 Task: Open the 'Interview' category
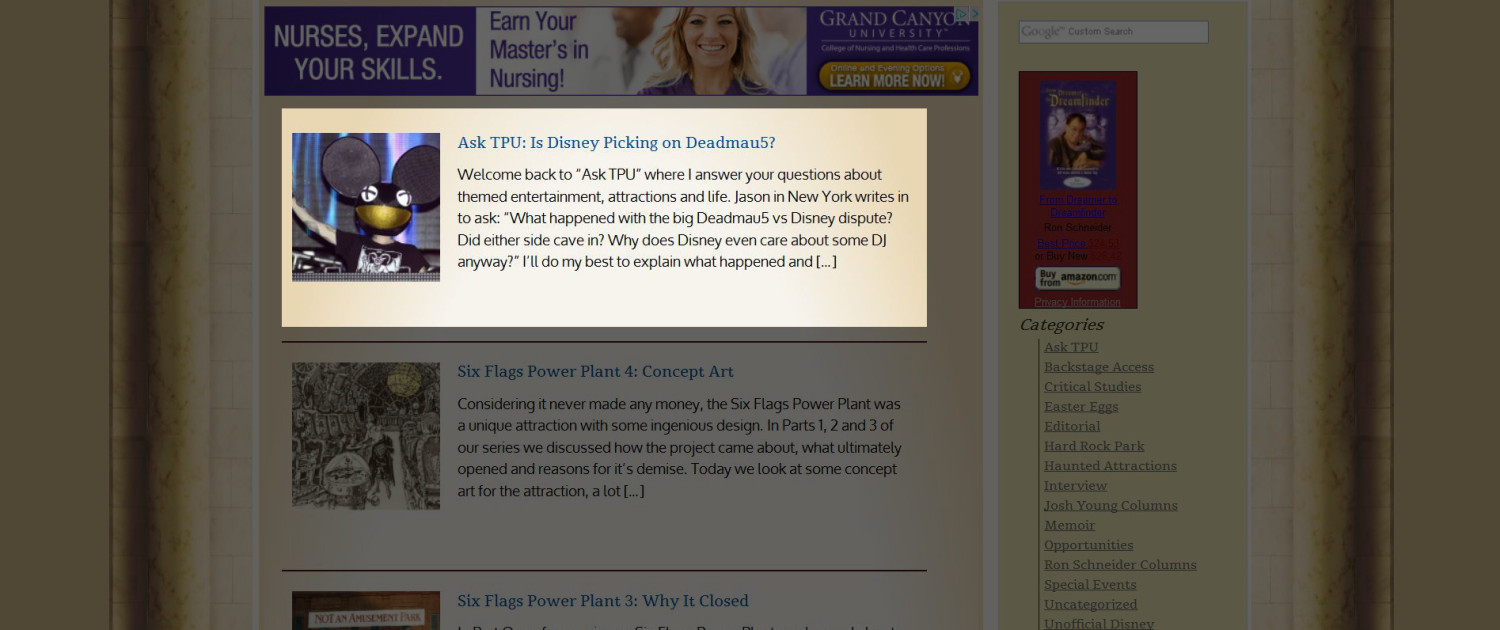(x=1075, y=486)
